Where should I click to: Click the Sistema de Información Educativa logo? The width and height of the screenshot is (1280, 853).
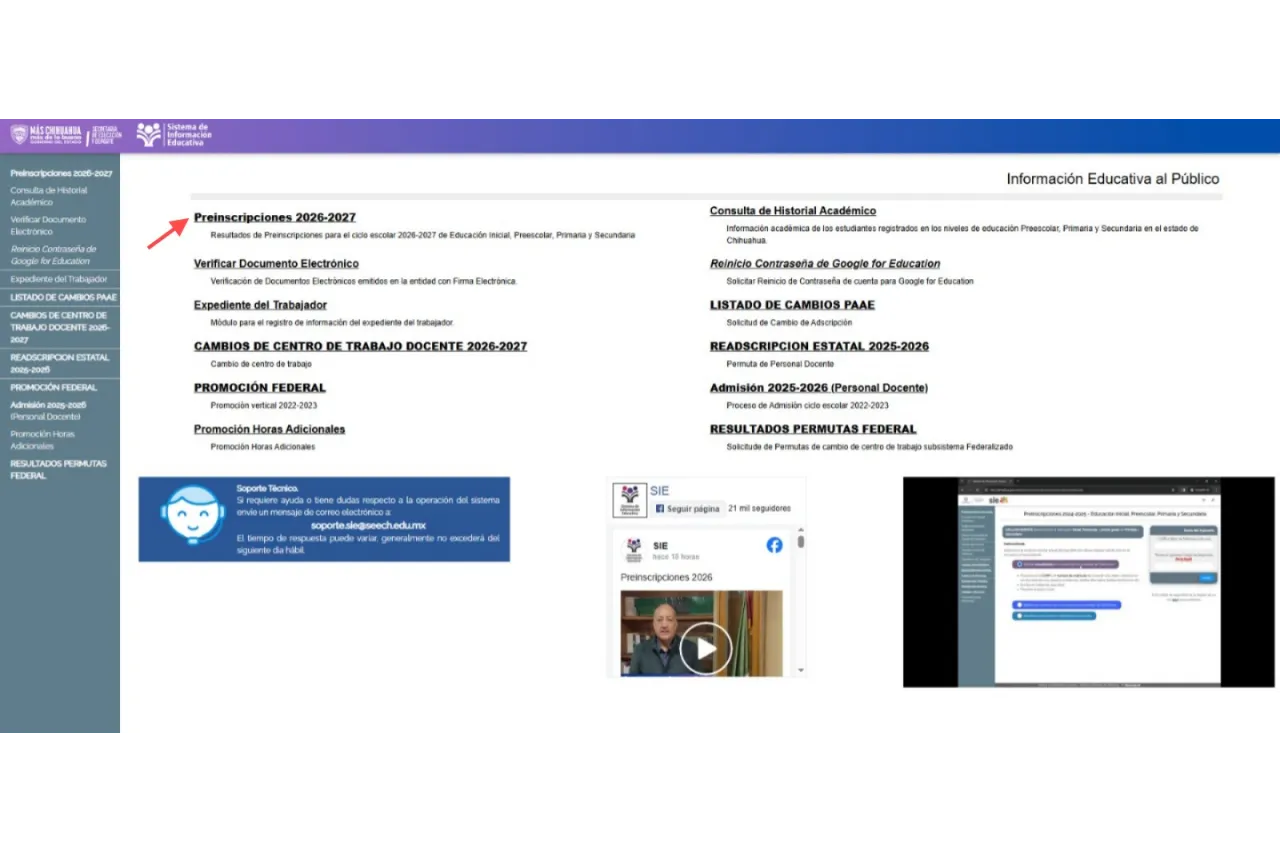point(173,135)
